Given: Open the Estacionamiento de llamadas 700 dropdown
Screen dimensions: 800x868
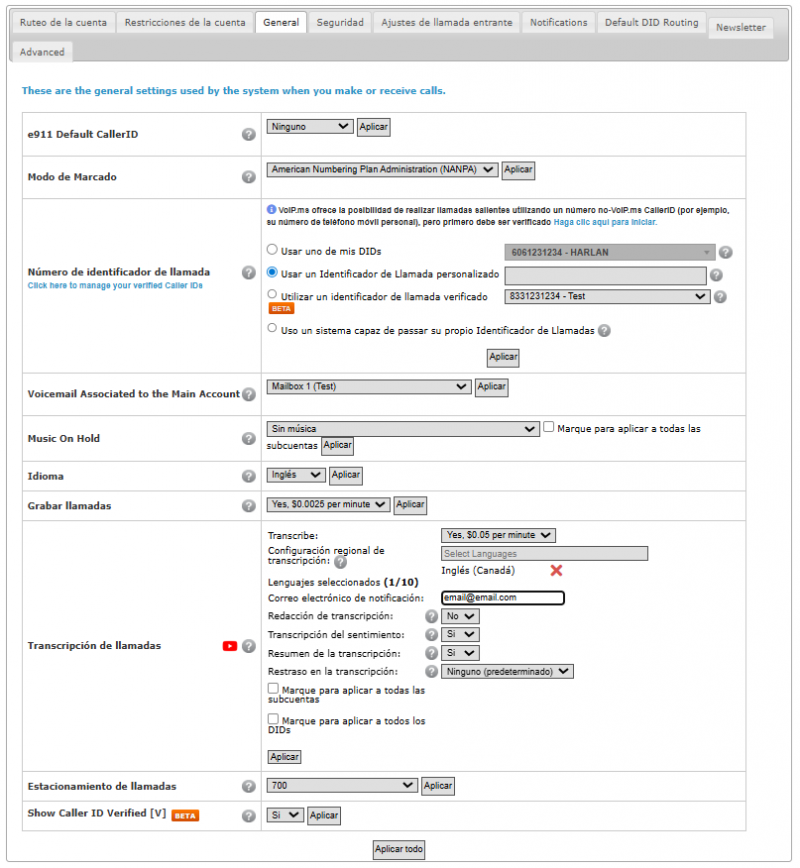Looking at the screenshot, I should click(x=342, y=786).
